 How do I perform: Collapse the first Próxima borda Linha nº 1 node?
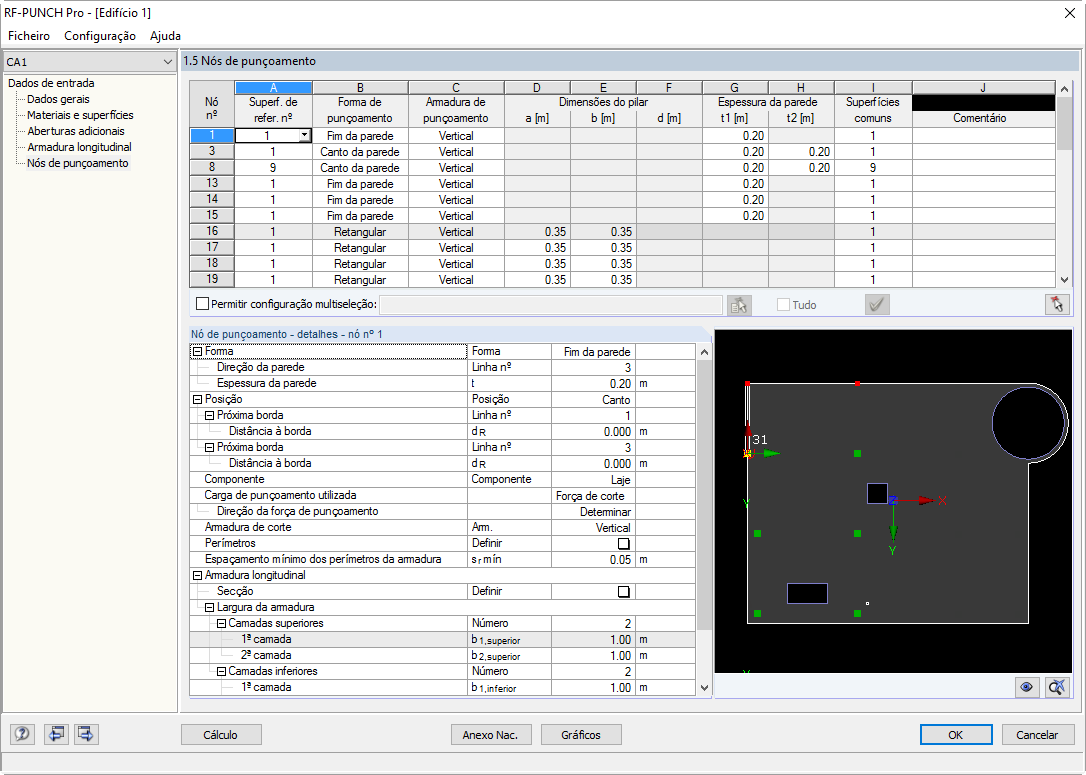[x=209, y=416]
